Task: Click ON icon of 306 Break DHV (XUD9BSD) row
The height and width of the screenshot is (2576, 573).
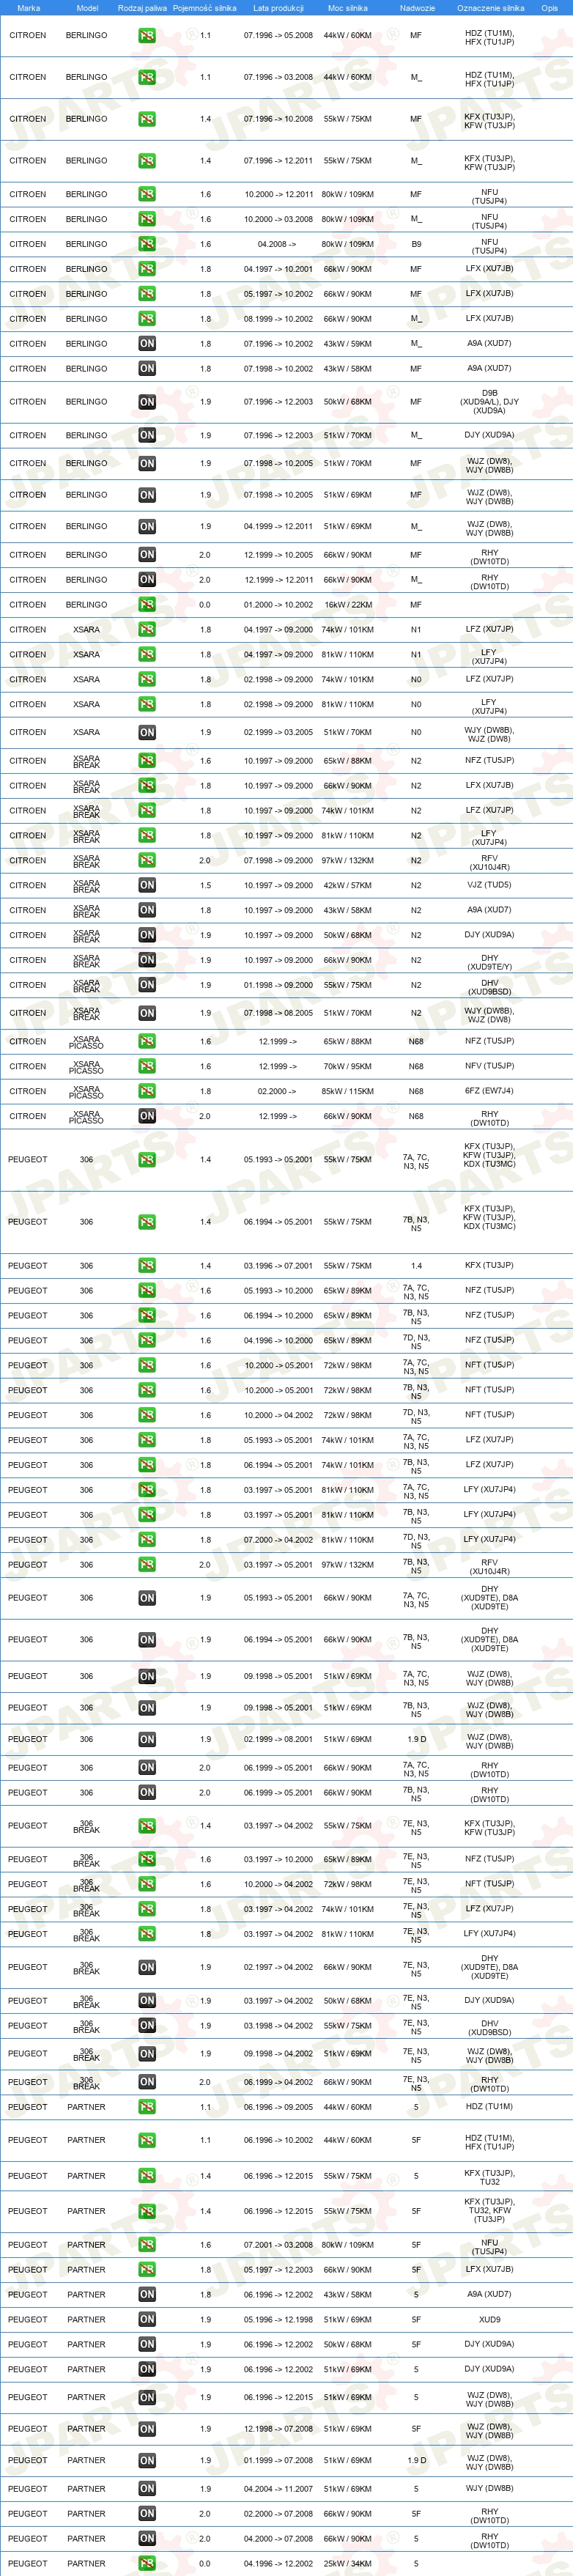Action: click(x=147, y=2026)
